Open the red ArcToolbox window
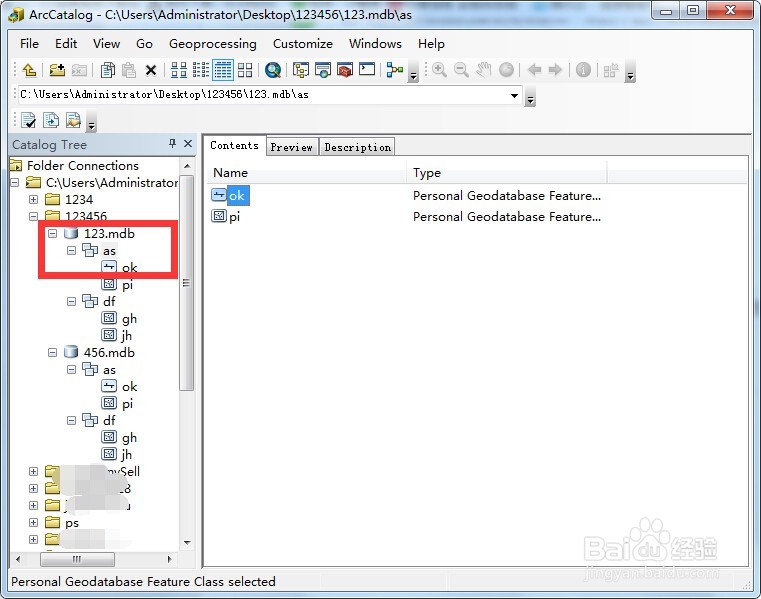The height and width of the screenshot is (599, 761). tap(345, 70)
